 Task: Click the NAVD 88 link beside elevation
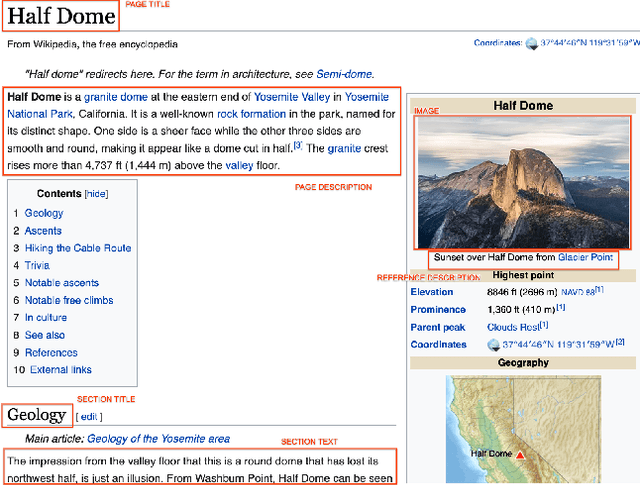point(577,292)
